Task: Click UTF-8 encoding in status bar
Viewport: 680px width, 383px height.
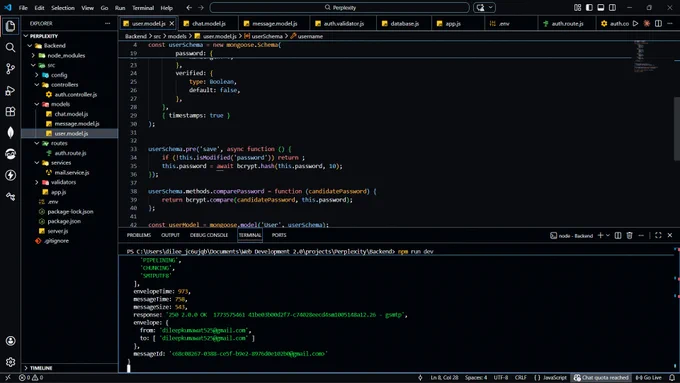Action: 500,378
